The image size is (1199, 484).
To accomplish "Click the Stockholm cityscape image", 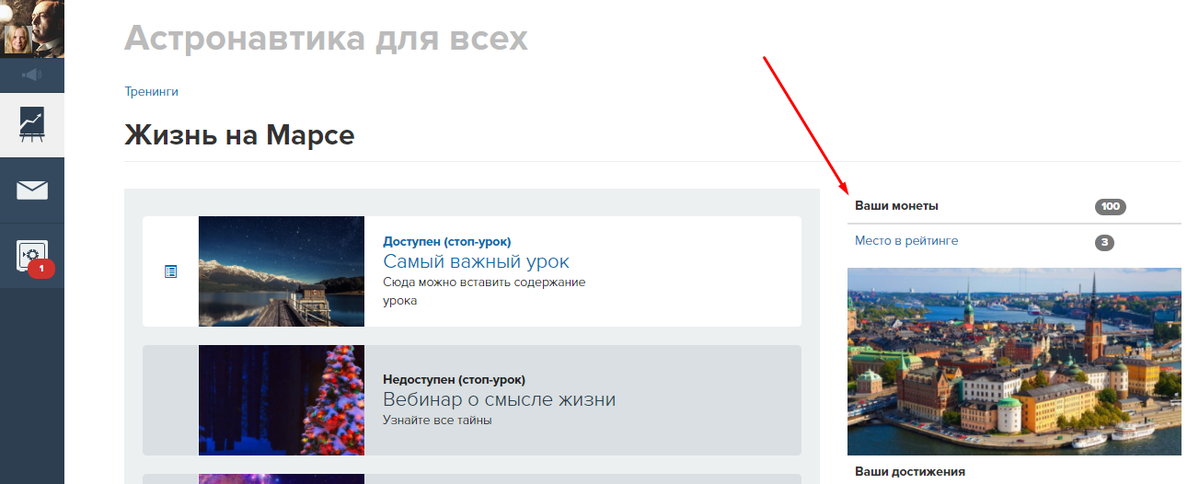I will coord(1014,361).
